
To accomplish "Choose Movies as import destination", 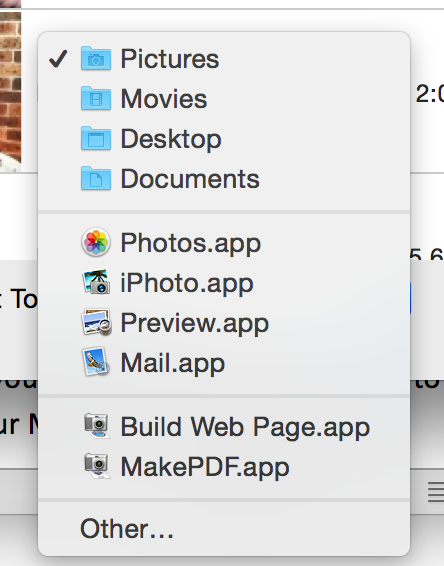I will (224, 99).
